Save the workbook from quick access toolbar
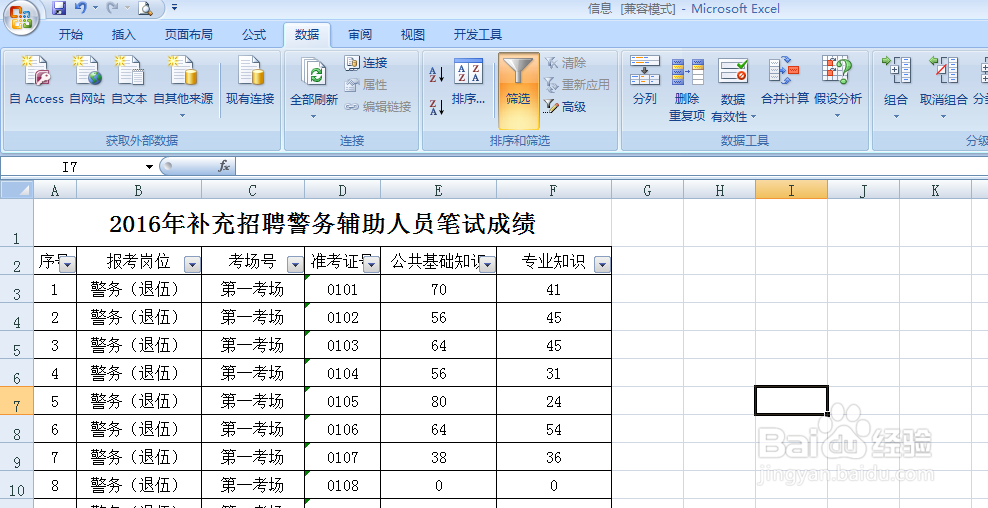988x508 pixels. point(59,8)
